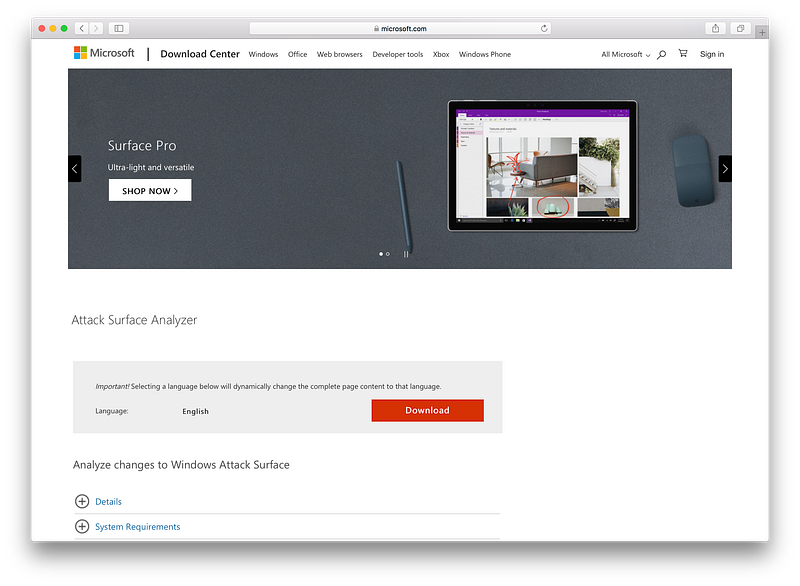800x586 pixels.
Task: Click the green Safari fullscreen button
Action: [x=64, y=28]
